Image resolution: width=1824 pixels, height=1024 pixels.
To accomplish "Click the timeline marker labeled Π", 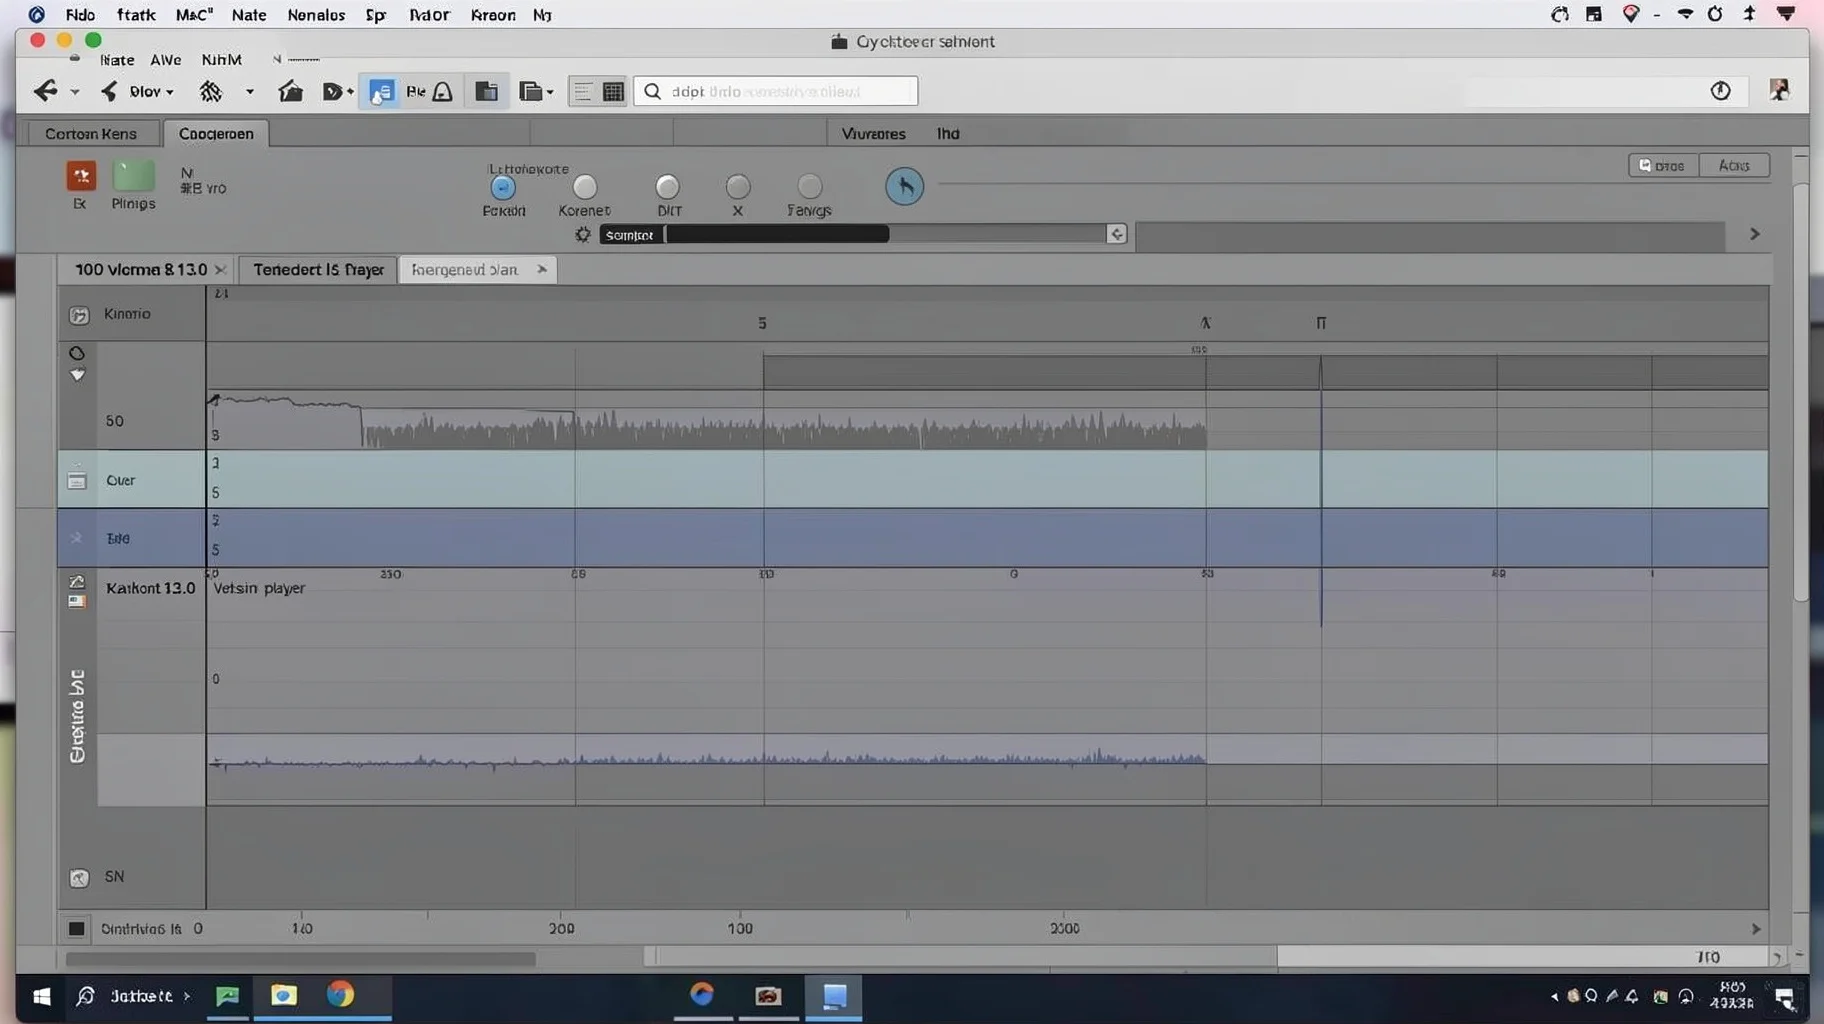I will pos(1321,323).
